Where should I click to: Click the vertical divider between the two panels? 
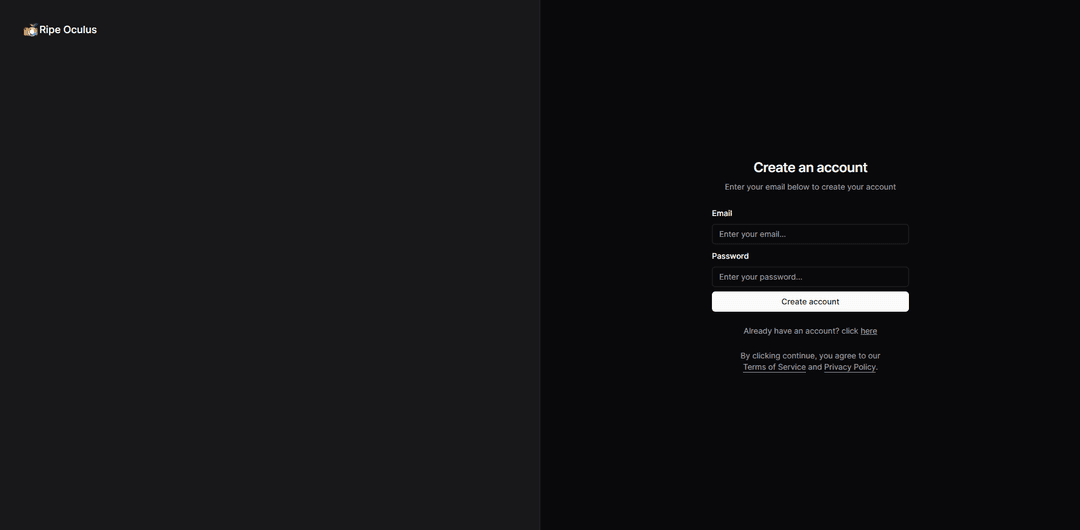[540, 265]
